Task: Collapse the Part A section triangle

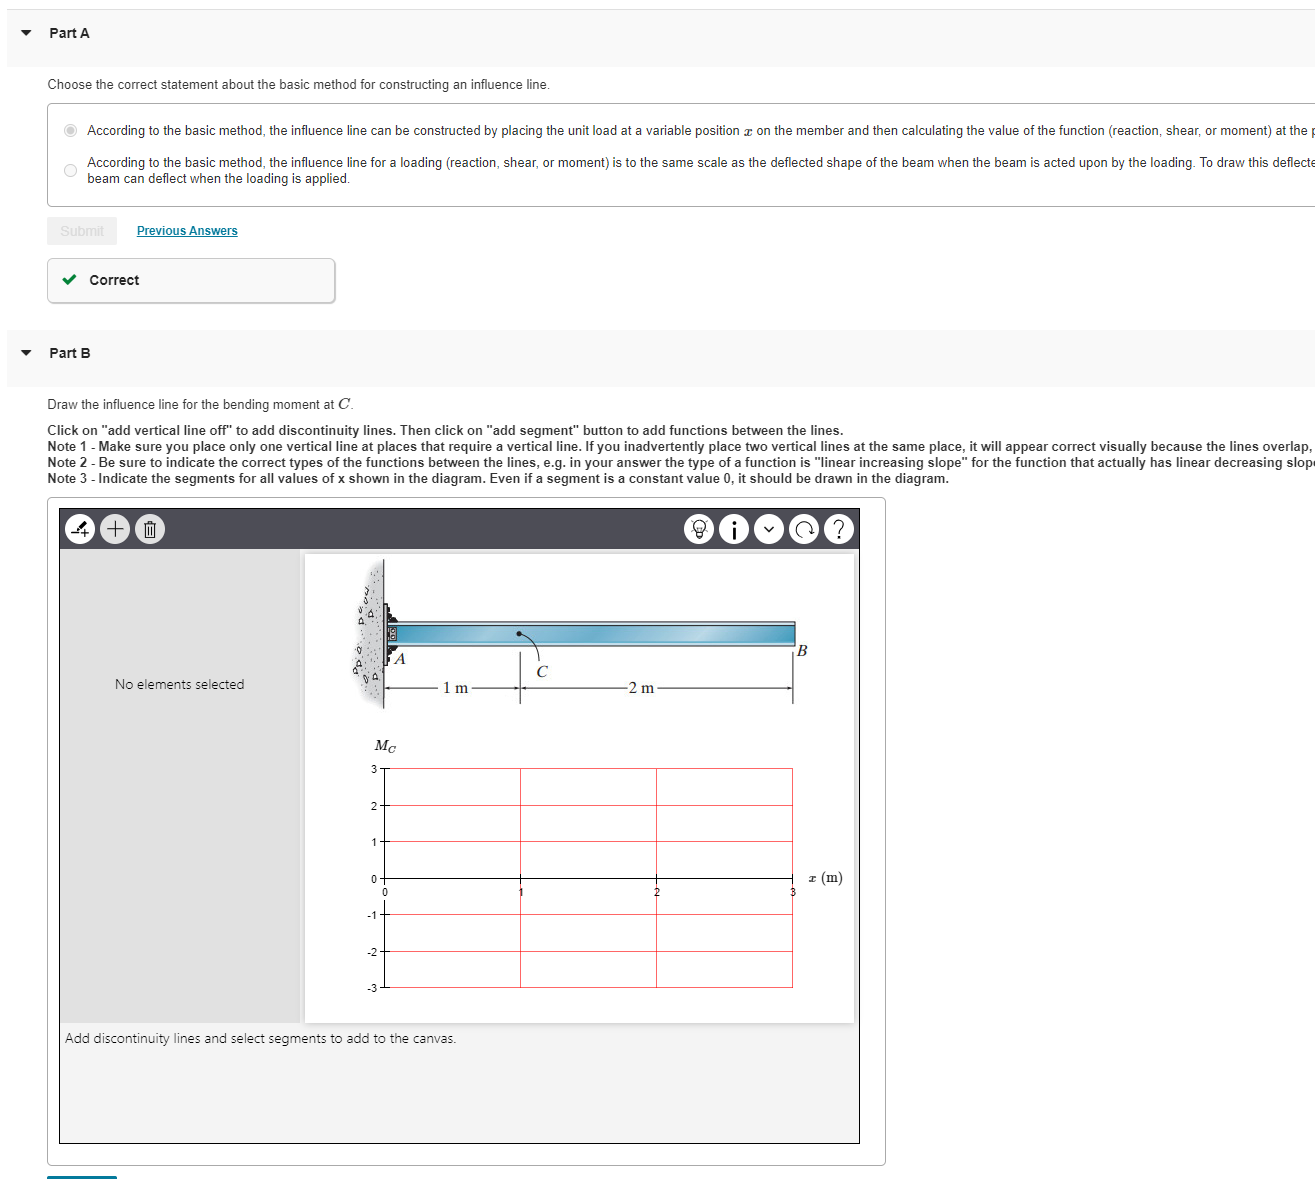Action: 26,33
